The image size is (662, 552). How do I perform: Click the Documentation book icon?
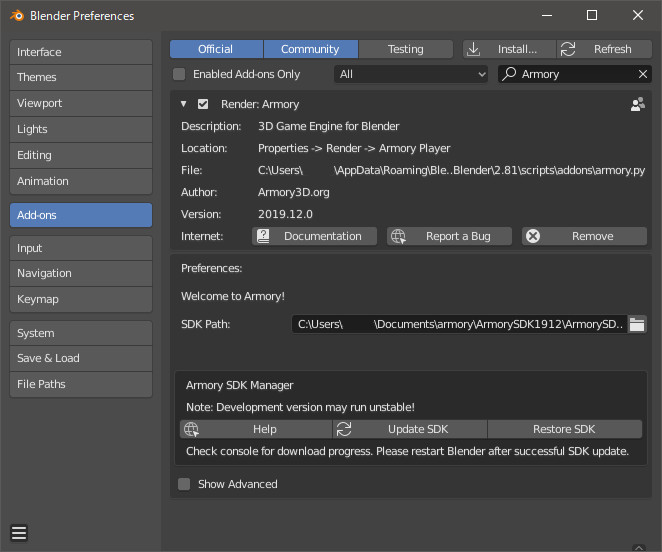point(263,236)
